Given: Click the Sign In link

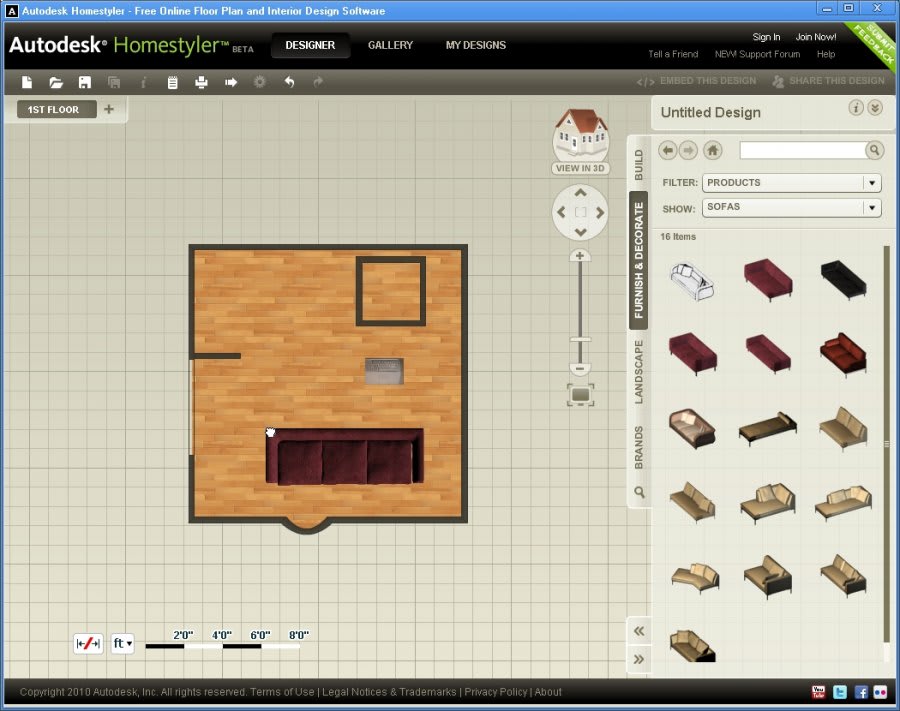Looking at the screenshot, I should 766,37.
